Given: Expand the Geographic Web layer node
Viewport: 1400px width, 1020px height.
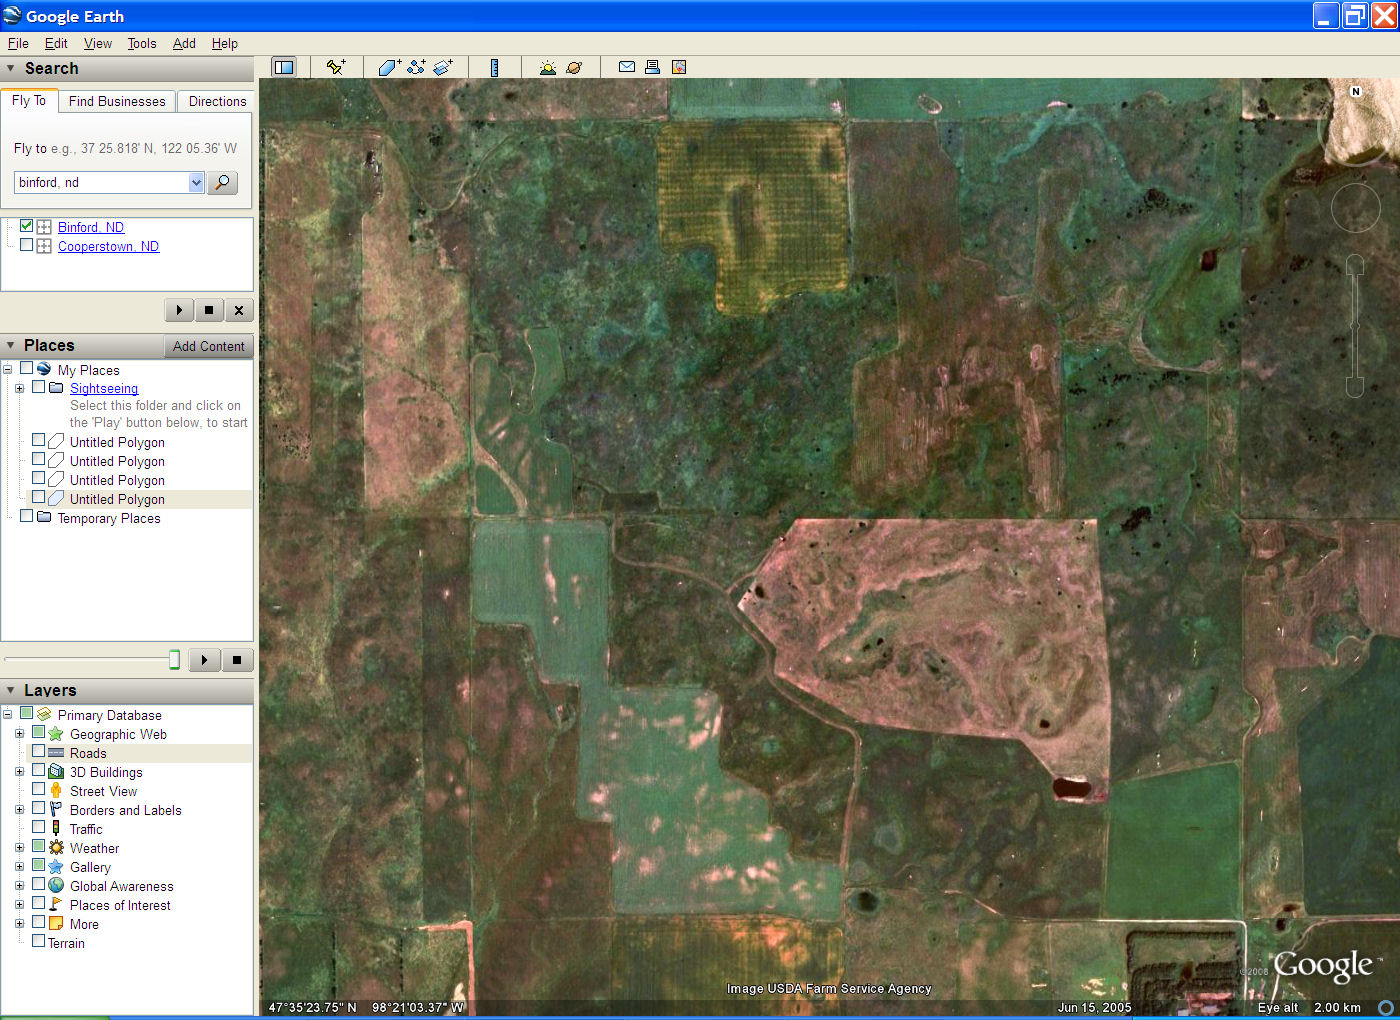Looking at the screenshot, I should (19, 734).
